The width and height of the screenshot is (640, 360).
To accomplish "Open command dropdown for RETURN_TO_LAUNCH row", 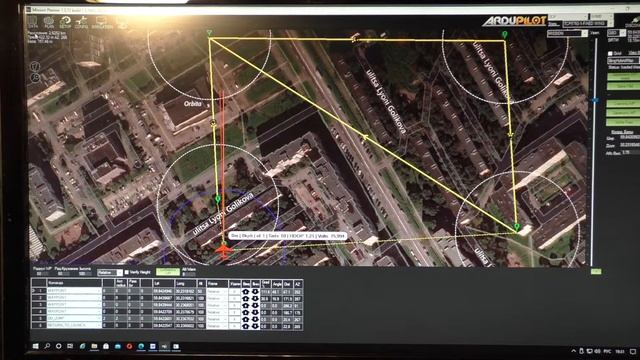I will 74,326.
